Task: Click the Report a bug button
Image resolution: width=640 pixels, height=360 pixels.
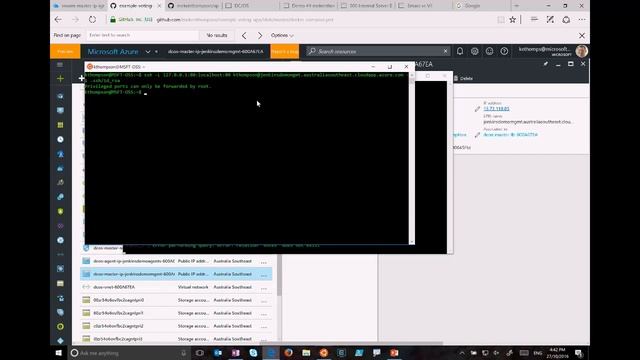Action: (284, 51)
